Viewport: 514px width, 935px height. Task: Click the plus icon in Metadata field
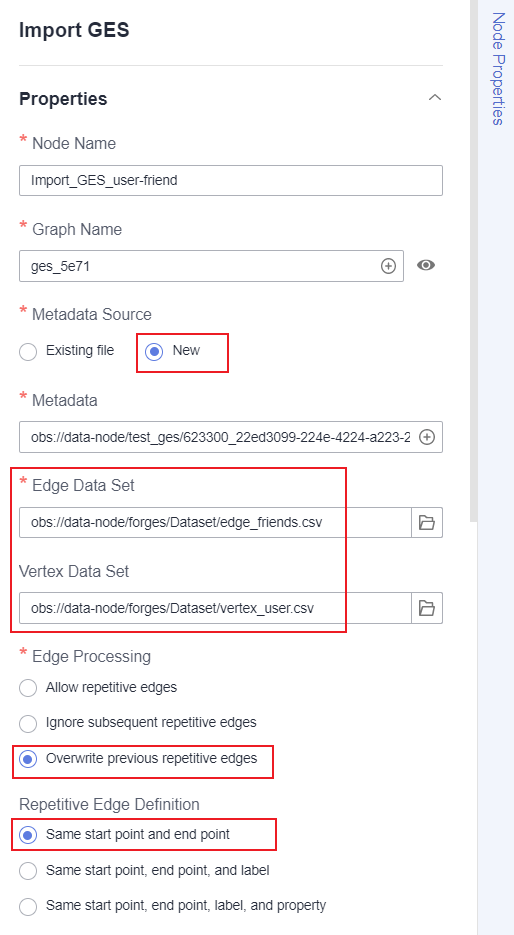click(427, 437)
